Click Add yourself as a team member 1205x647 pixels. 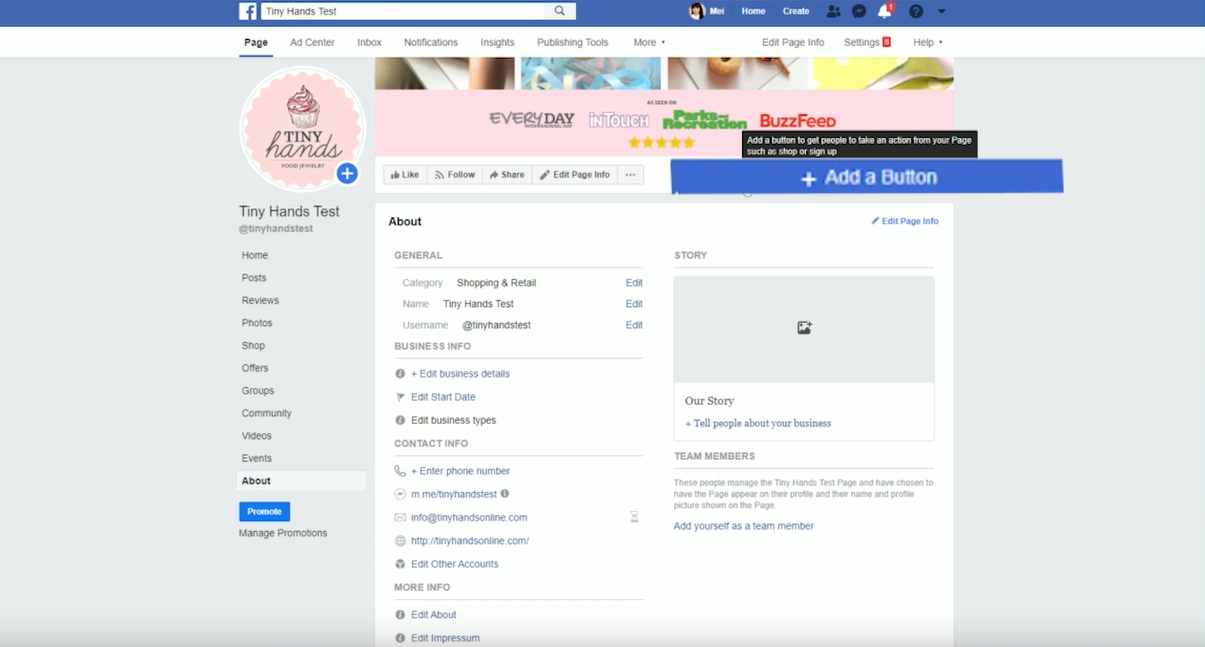[x=743, y=525]
